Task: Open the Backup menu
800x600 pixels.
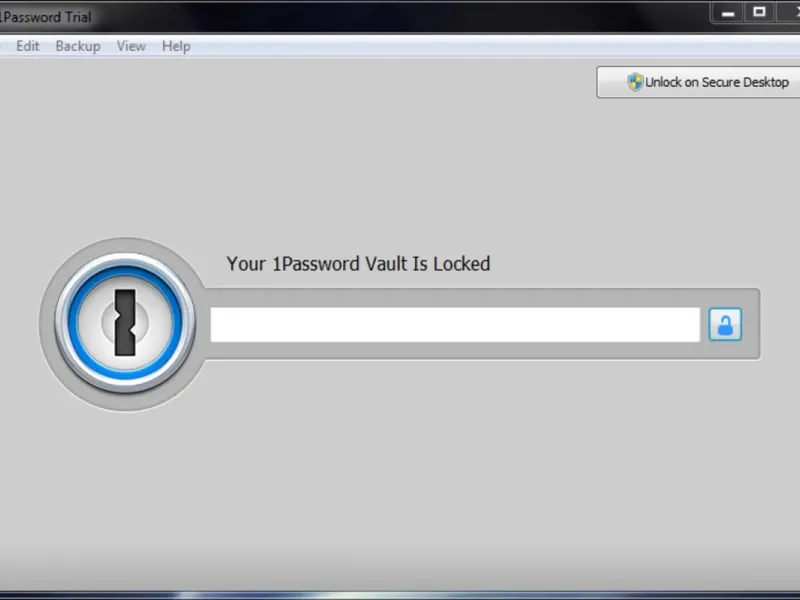Action: click(78, 46)
